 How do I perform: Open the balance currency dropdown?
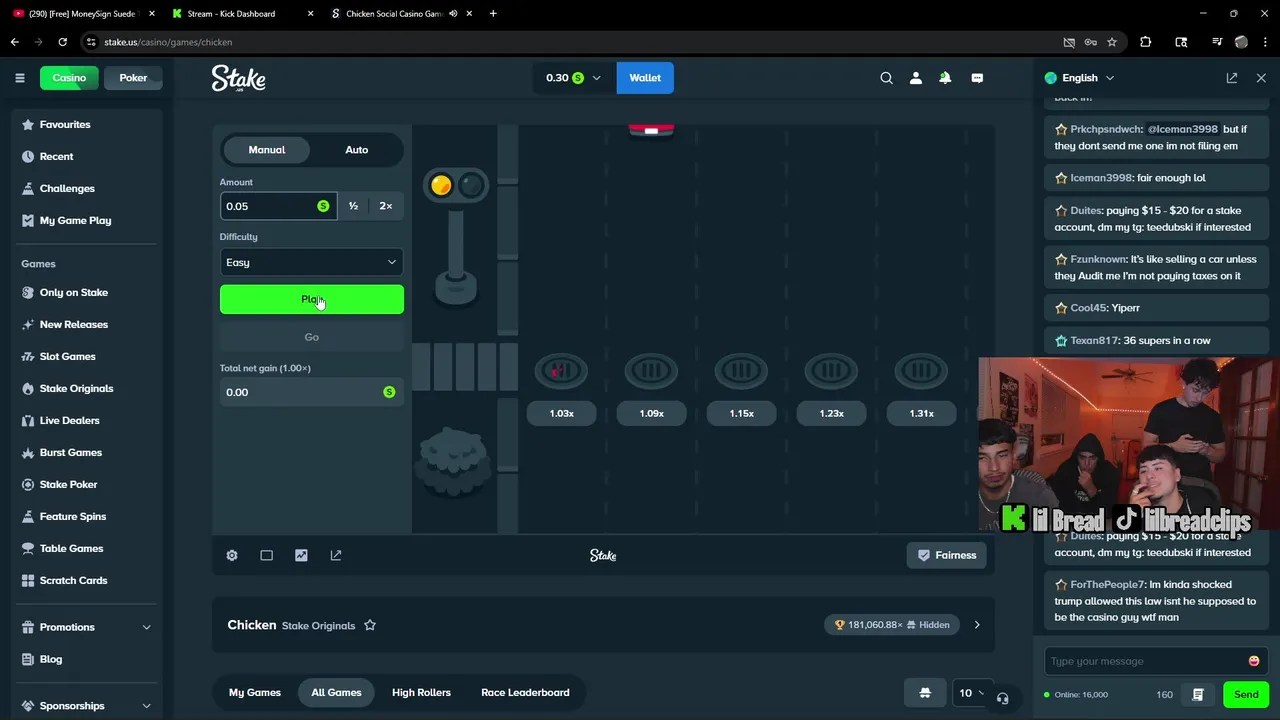pos(573,78)
